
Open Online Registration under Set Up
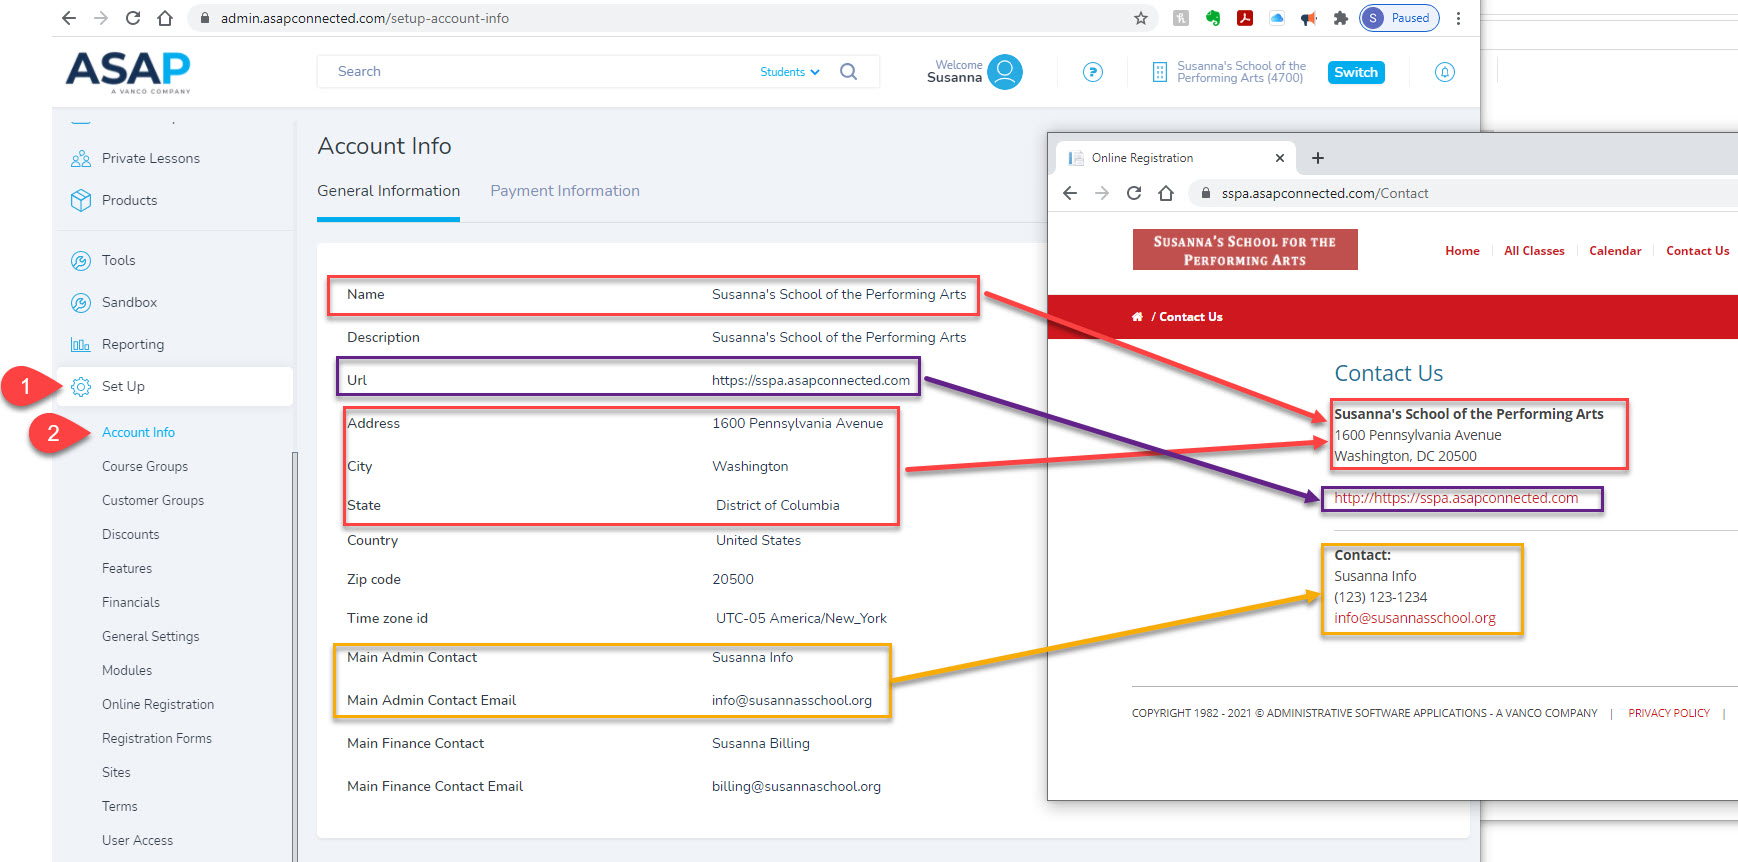158,704
